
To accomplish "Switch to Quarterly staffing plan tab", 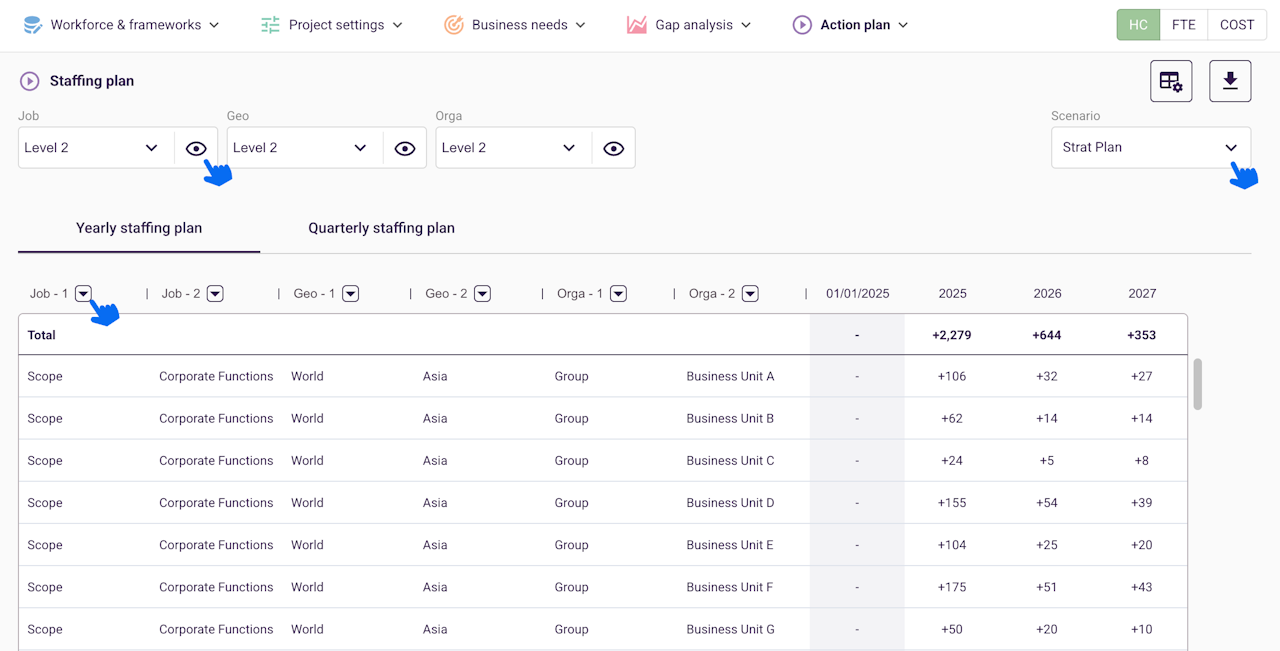I will pos(381,228).
